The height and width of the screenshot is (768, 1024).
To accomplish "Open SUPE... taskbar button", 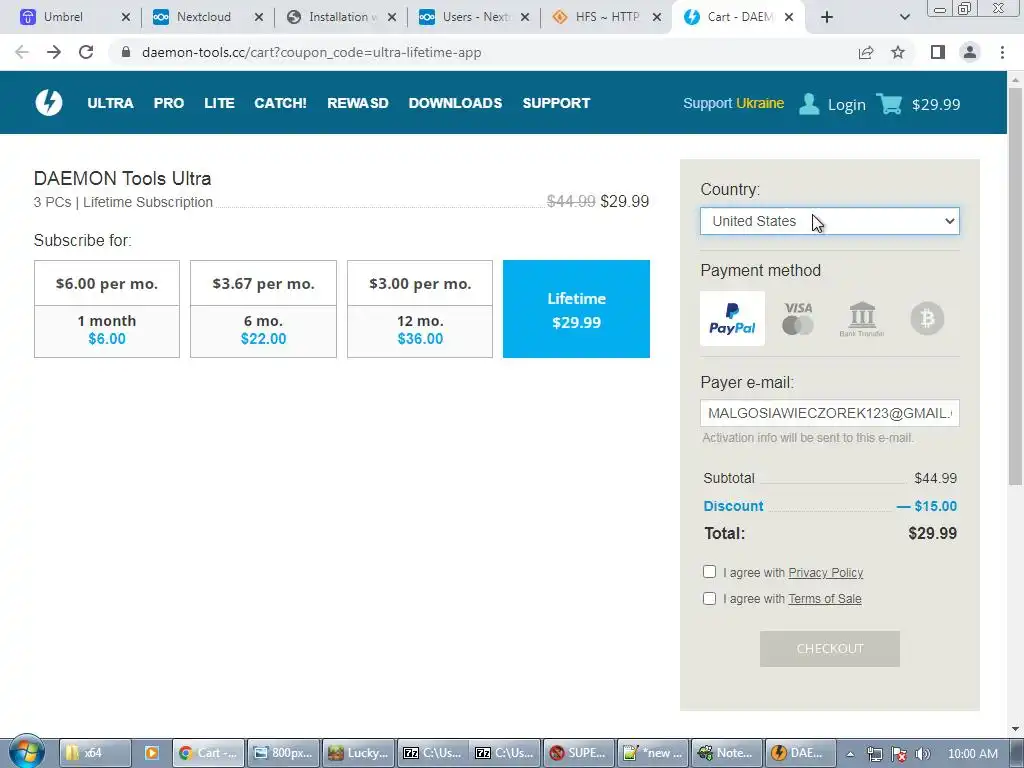I will [579, 753].
